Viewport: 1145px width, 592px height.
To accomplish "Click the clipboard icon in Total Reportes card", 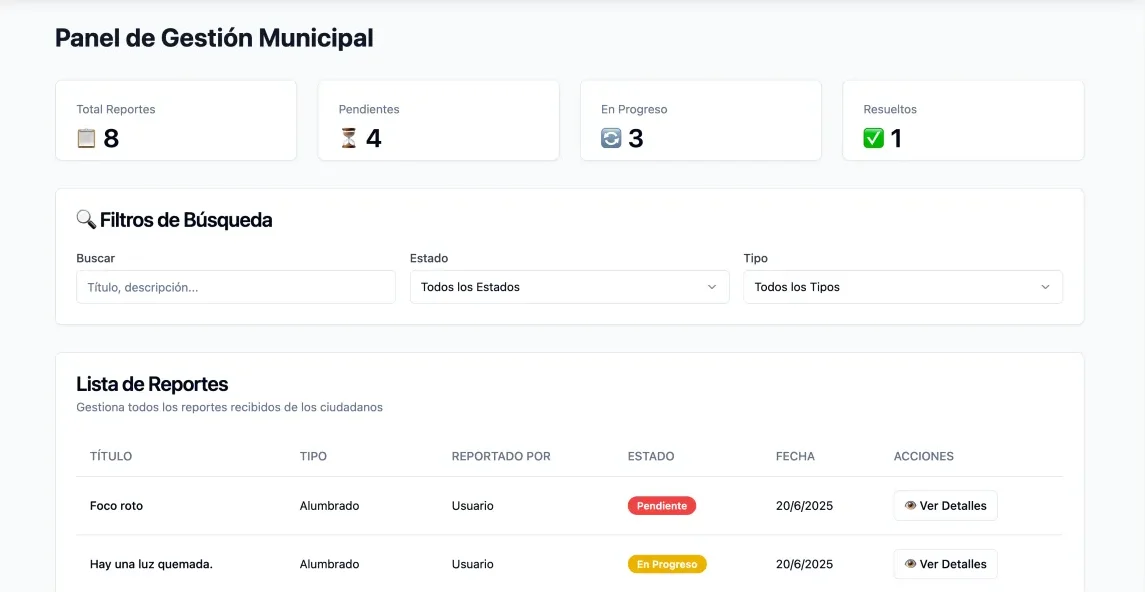I will [x=86, y=138].
